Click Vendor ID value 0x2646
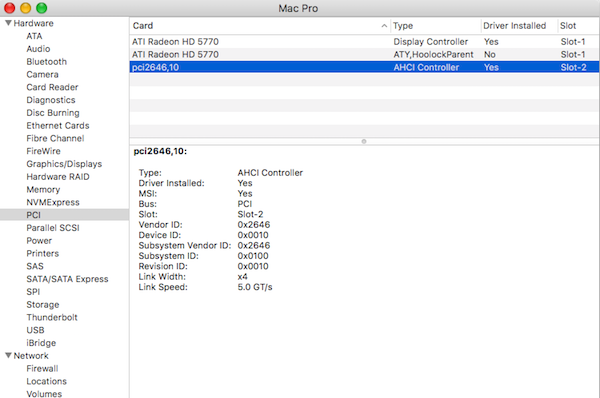The image size is (600, 398). tap(254, 225)
